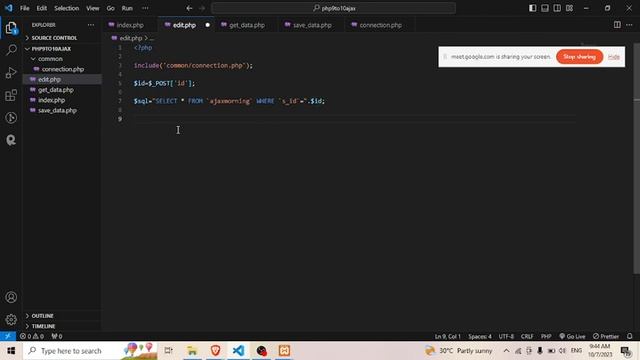Click Go Live server status button
Image resolution: width=640 pixels, height=360 pixels.
(572, 336)
